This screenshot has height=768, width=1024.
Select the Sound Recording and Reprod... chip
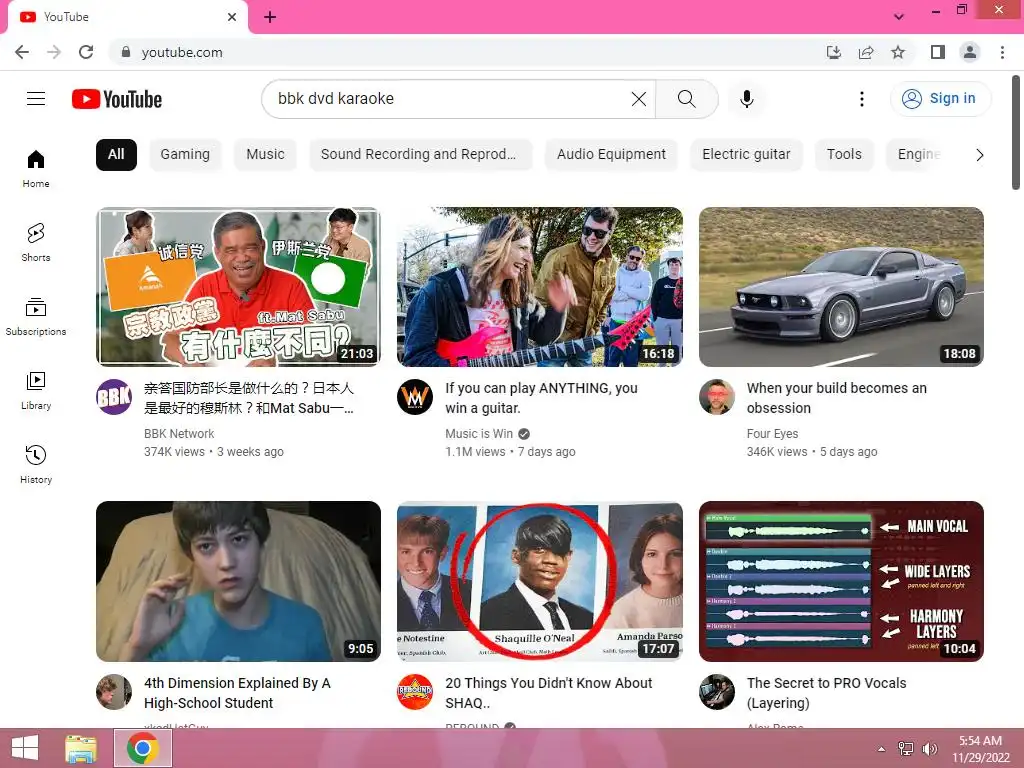click(x=419, y=155)
